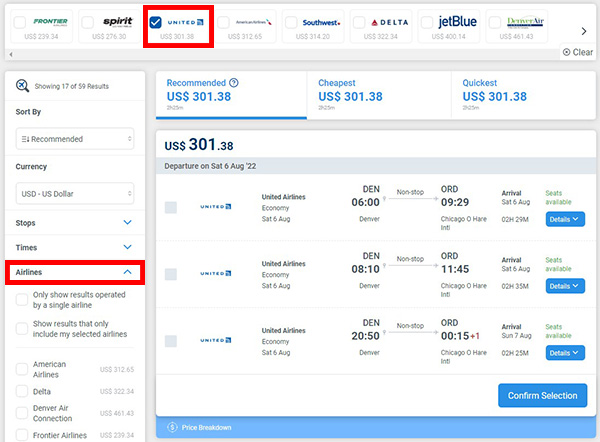Viewport: 600px width, 442px height.
Task: Click United logo on 06:00 flight row
Action: 216,207
